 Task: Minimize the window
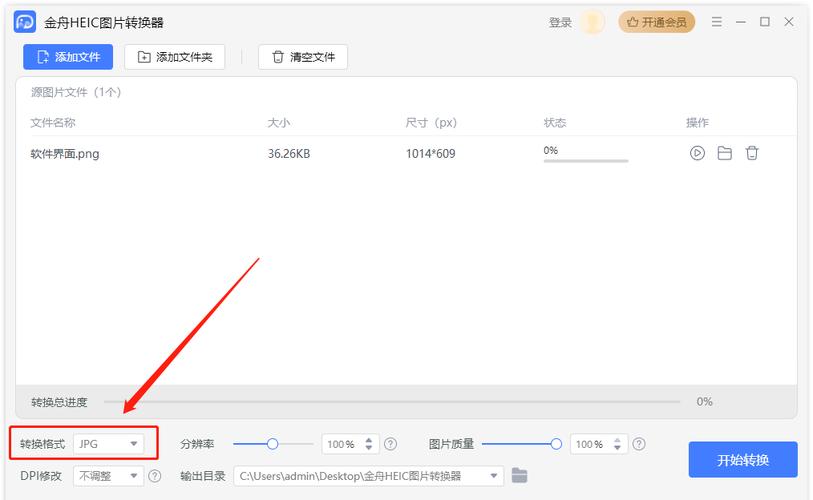(x=740, y=22)
